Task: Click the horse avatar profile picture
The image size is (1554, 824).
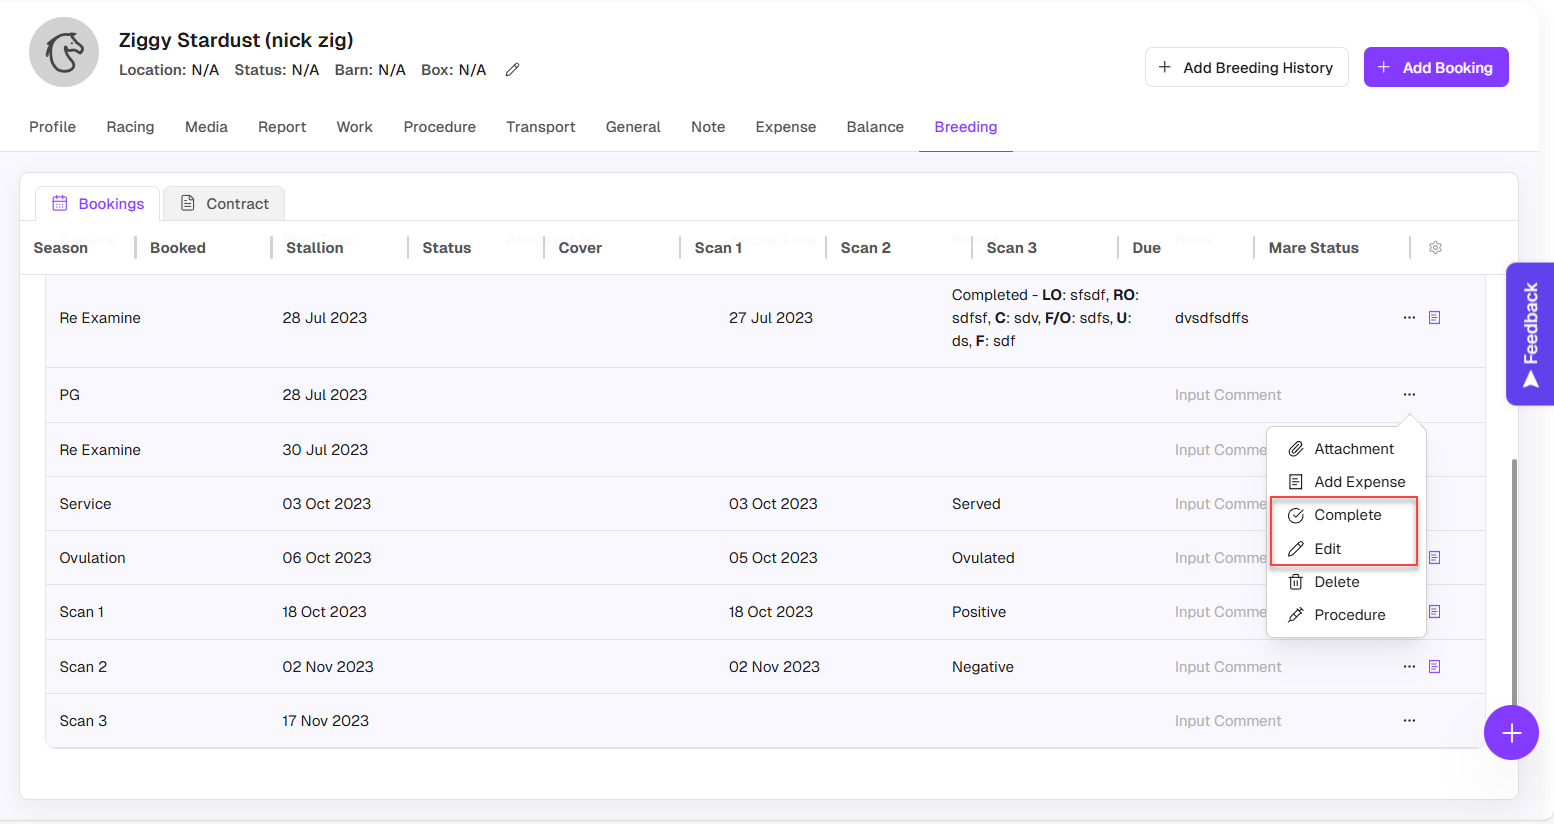Action: point(64,52)
